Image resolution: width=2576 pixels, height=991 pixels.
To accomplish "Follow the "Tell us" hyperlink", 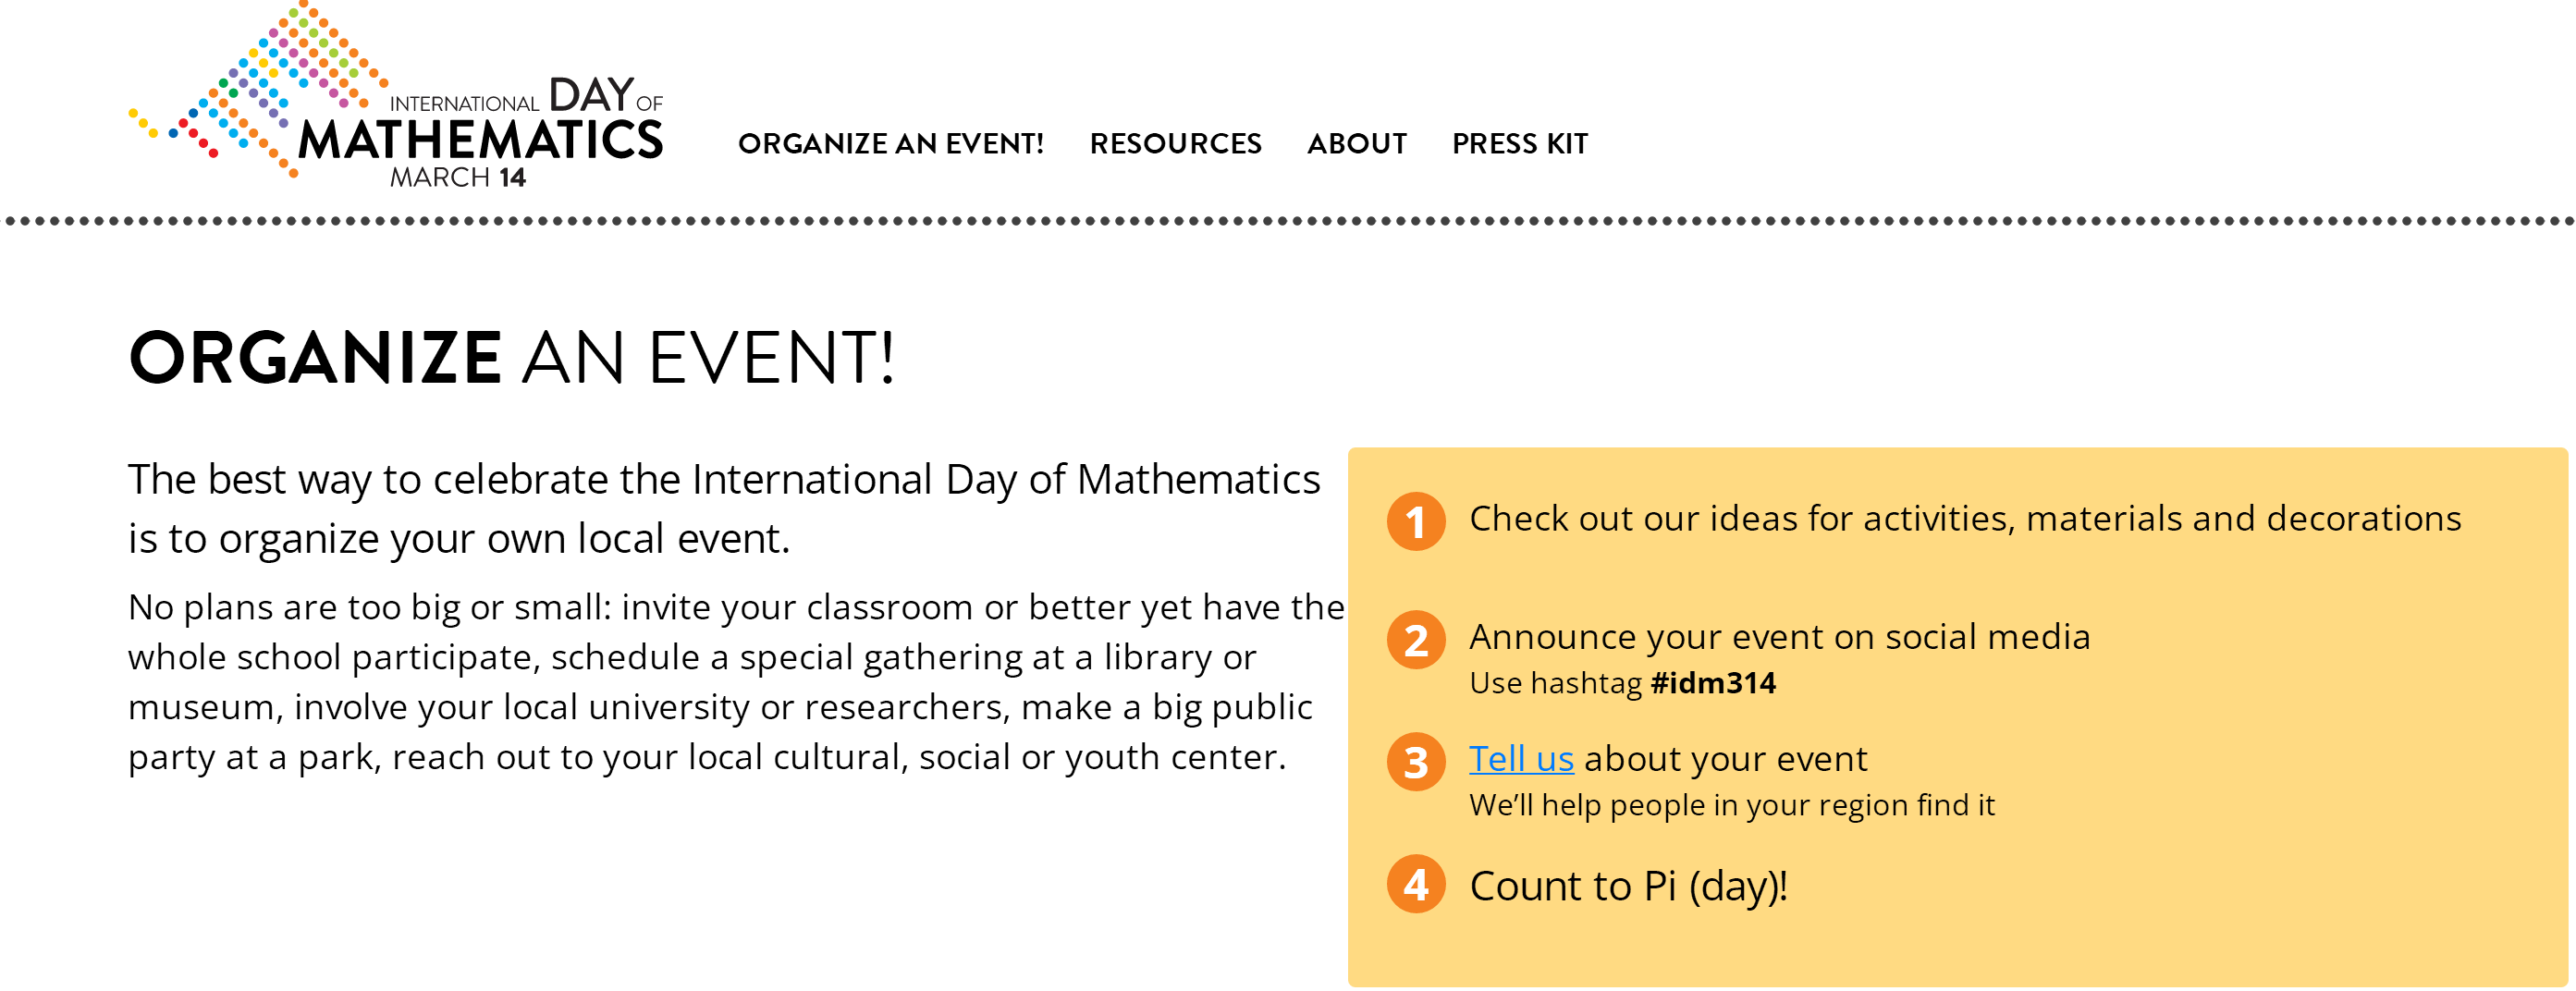I will pos(1520,759).
